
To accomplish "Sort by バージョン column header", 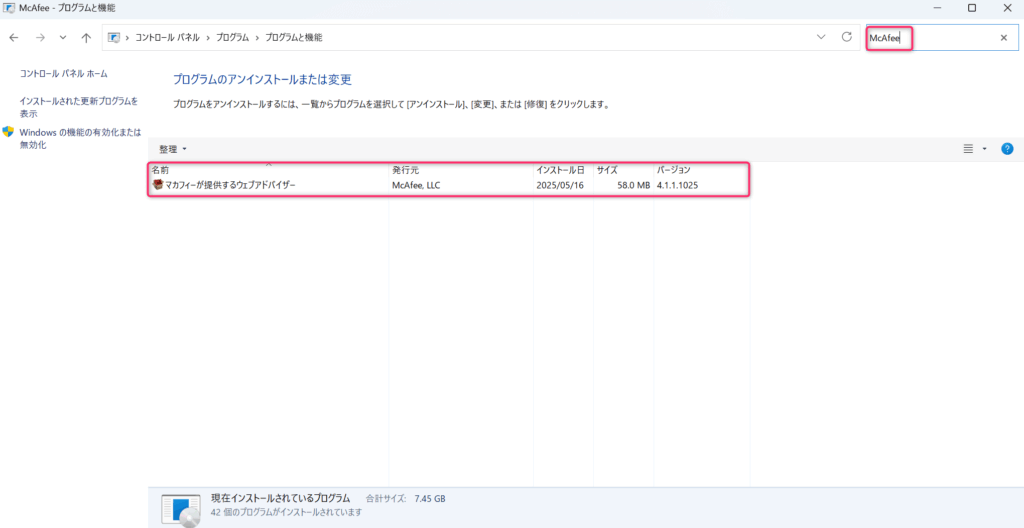I will pos(701,170).
